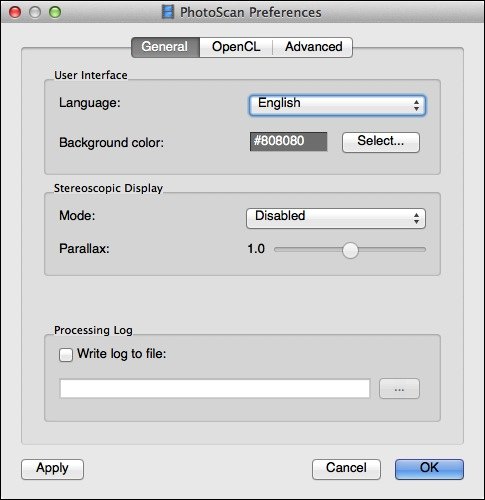Close the Preferences window with red button

point(15,12)
